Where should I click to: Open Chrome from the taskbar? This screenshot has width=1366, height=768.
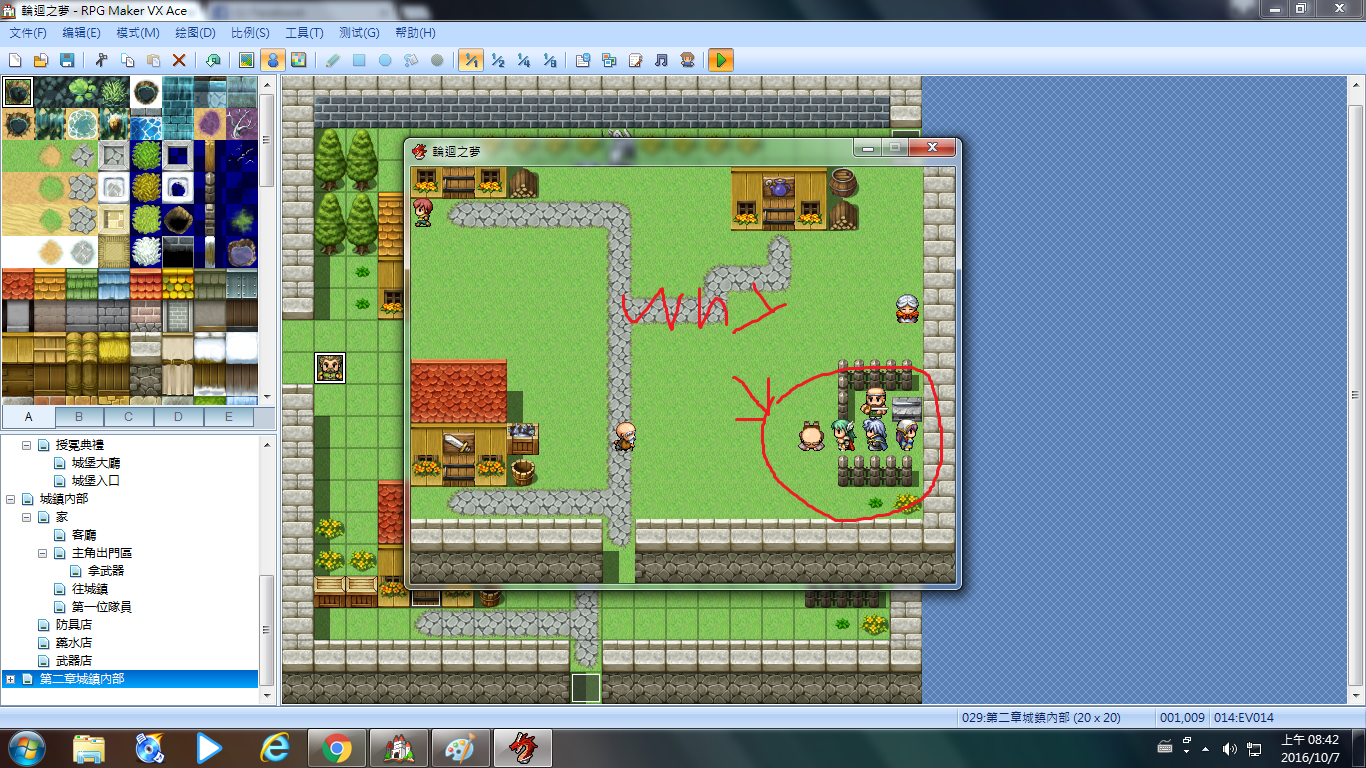point(336,748)
